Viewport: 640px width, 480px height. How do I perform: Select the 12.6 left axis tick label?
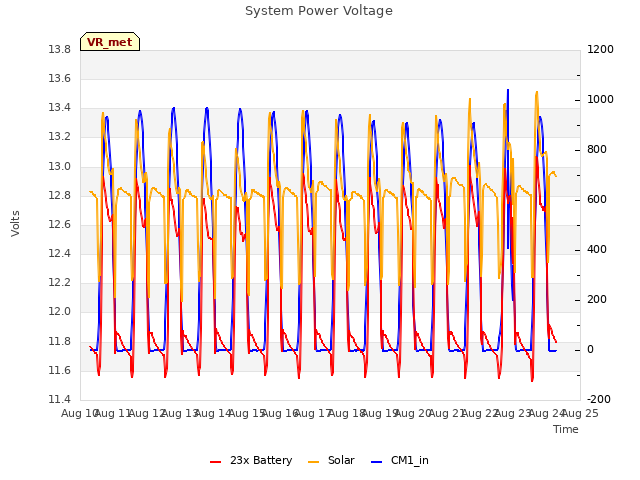tap(60, 224)
